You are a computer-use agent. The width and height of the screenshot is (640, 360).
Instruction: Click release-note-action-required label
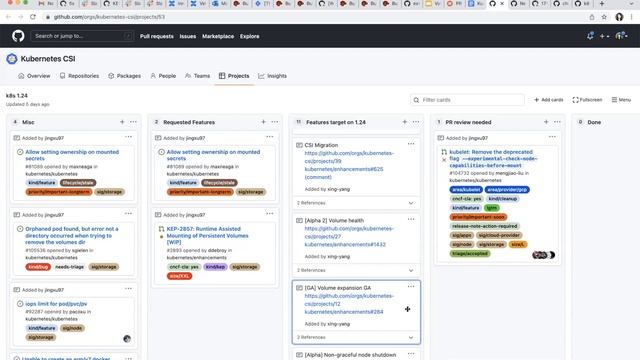click(x=484, y=226)
